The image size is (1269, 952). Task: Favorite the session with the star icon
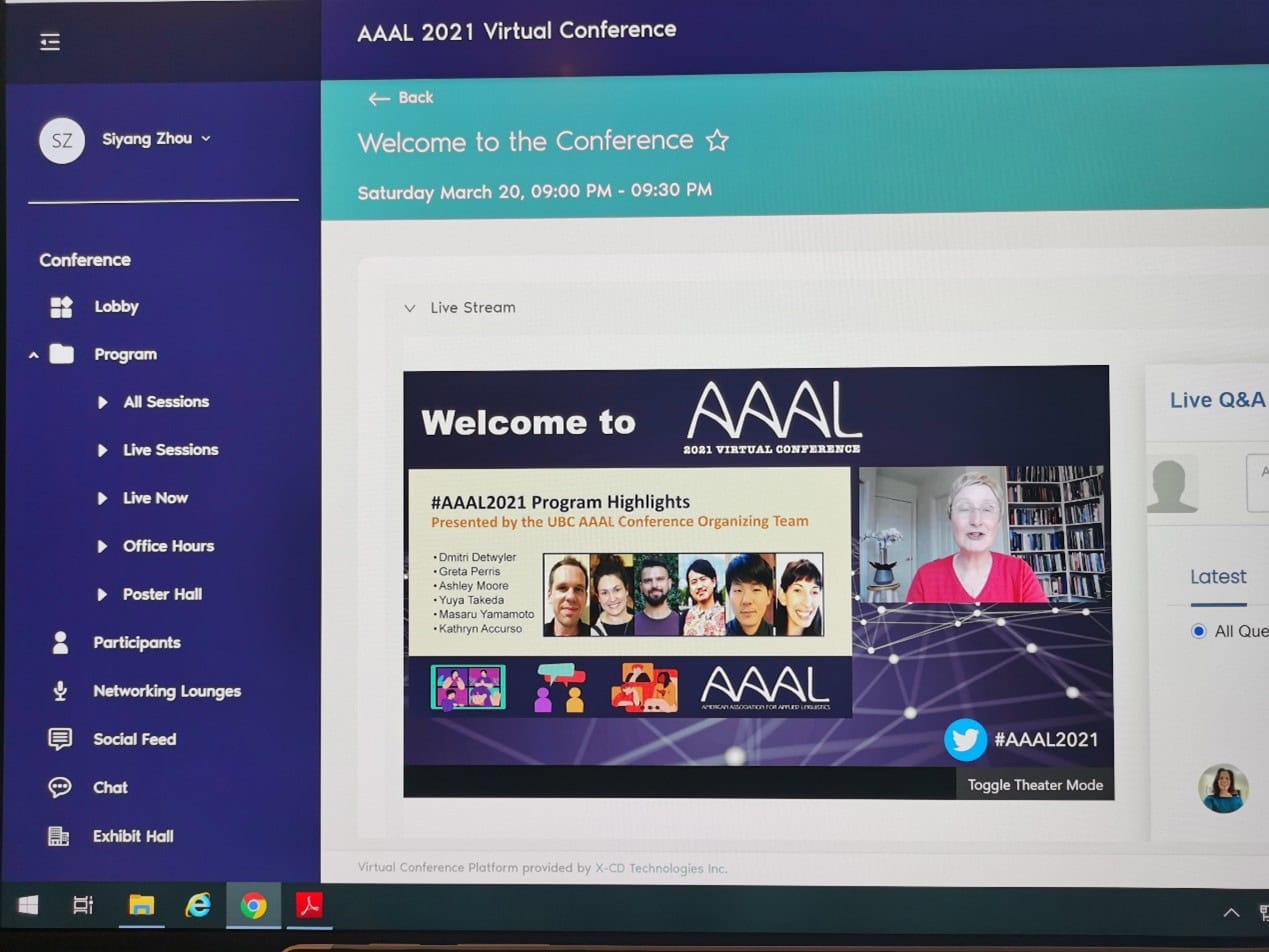[x=717, y=141]
